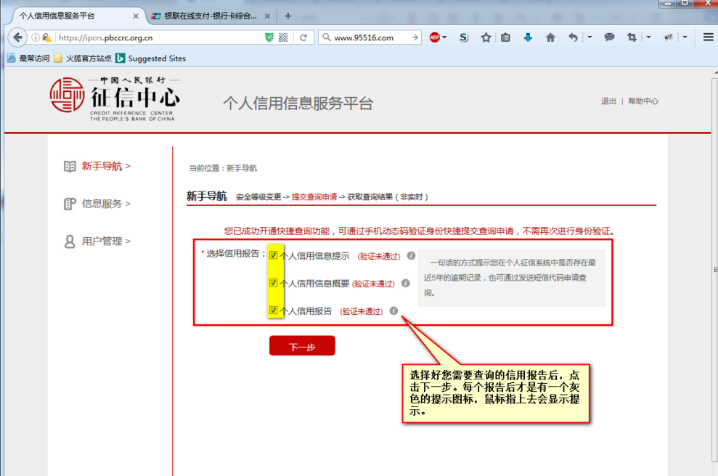The height and width of the screenshot is (476, 718).
Task: Click the browser back arrow button
Action: (17, 38)
